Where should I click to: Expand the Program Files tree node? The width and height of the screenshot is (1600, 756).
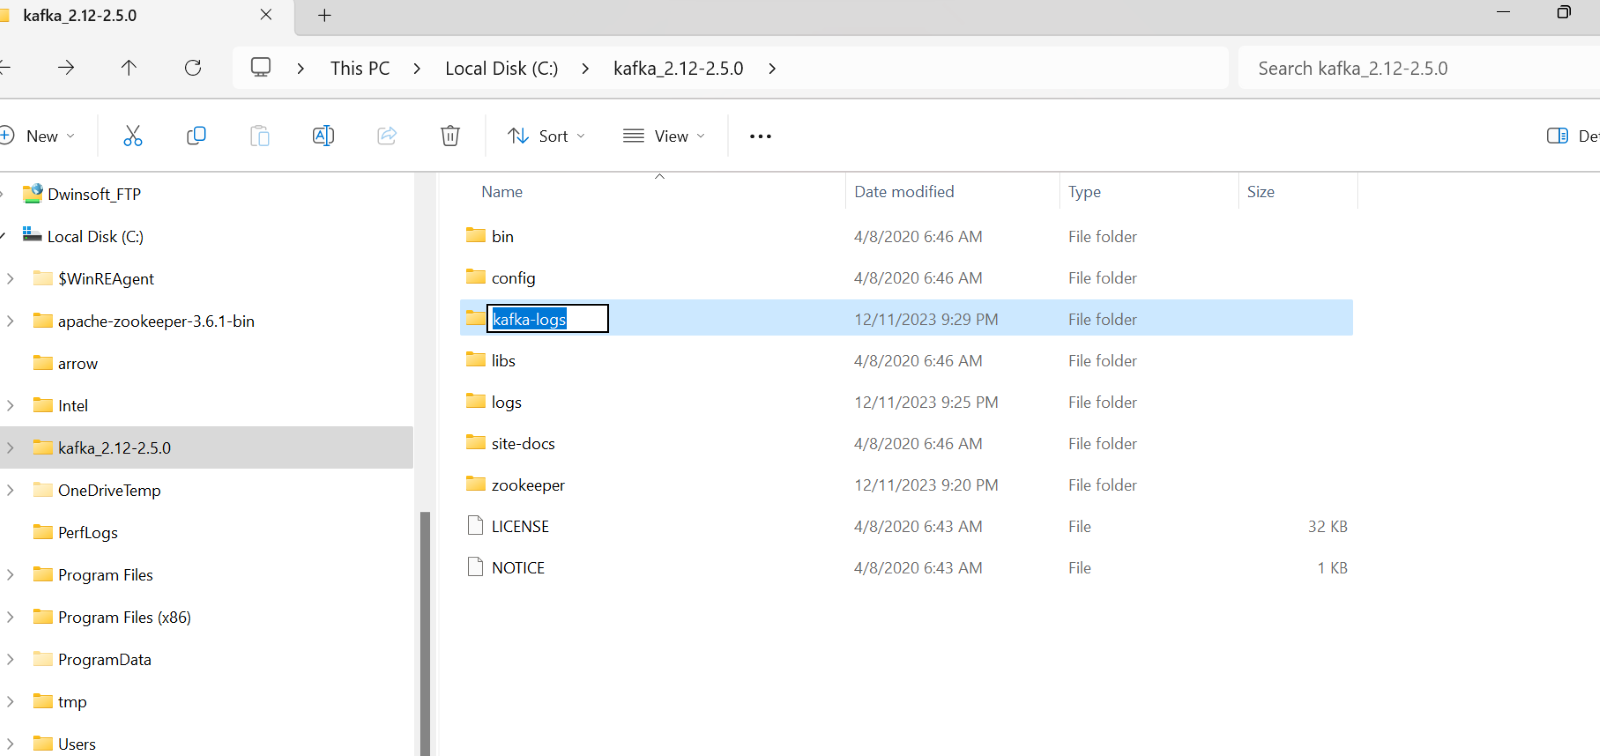click(x=11, y=575)
